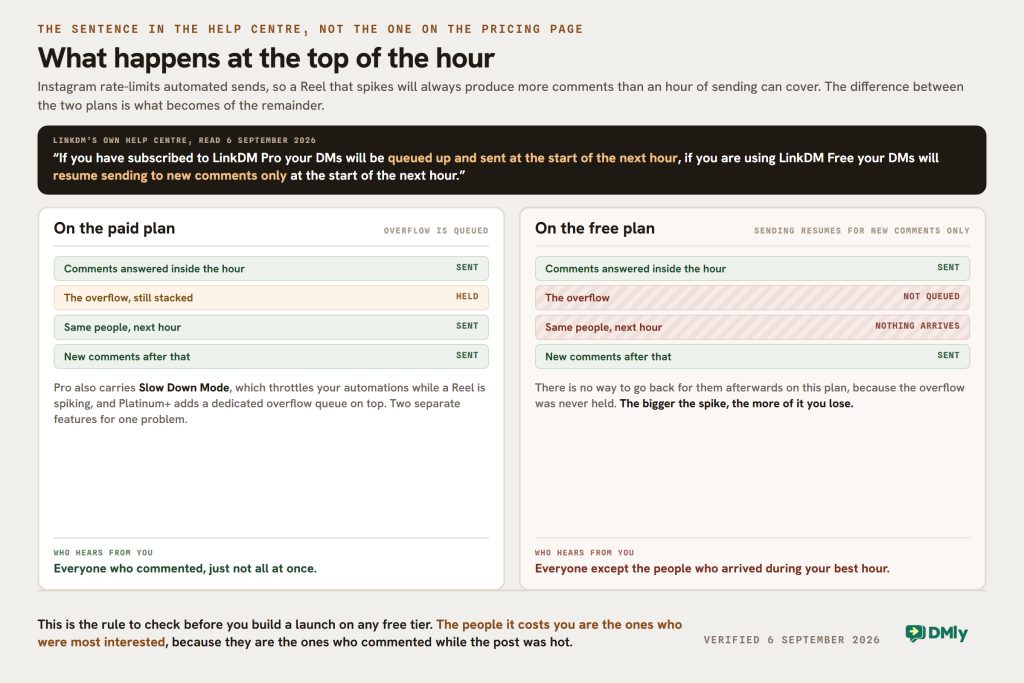
Task: Click the 'On the paid plan' heading
Action: pyautogui.click(x=114, y=229)
